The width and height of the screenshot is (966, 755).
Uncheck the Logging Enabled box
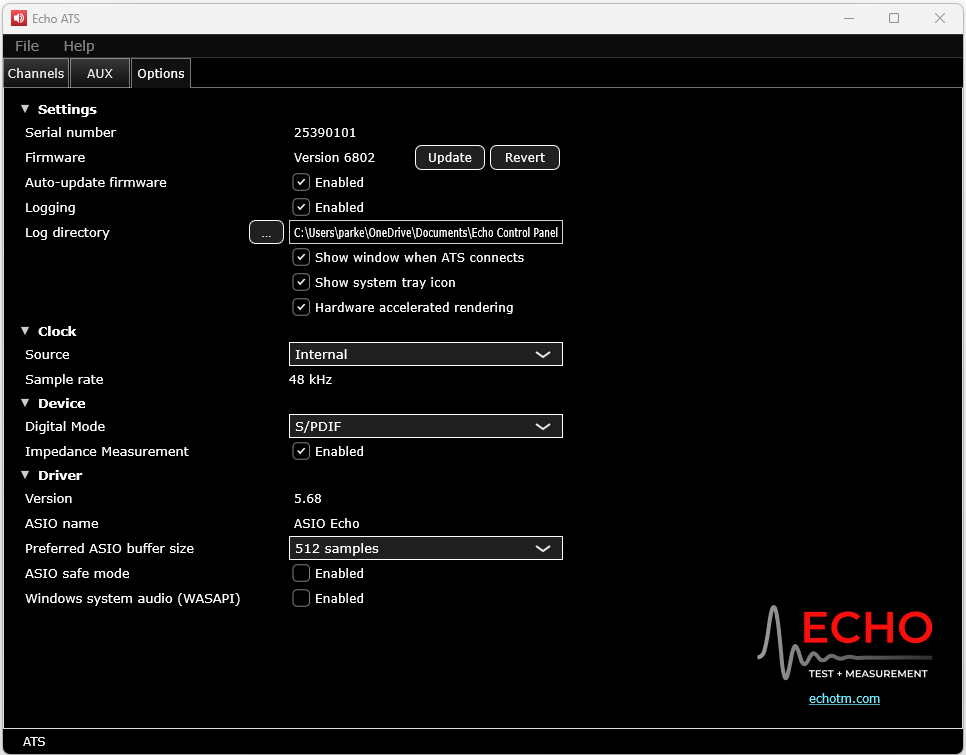(x=301, y=207)
